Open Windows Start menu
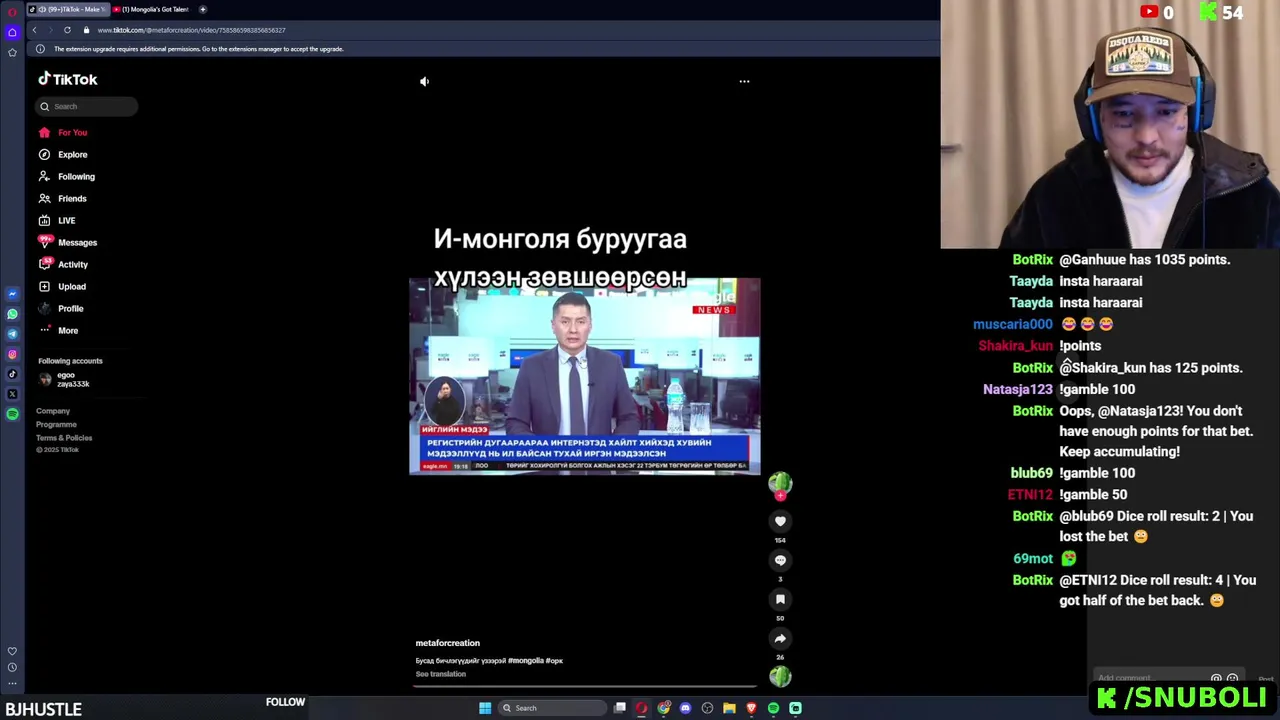 (485, 708)
